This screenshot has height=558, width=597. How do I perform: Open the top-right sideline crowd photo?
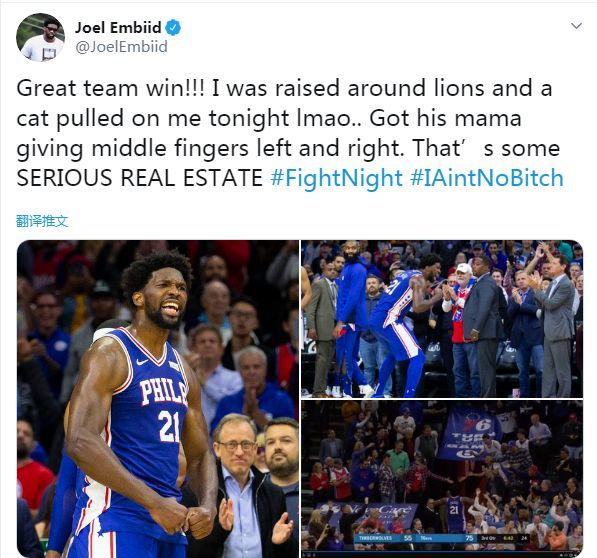(442, 319)
